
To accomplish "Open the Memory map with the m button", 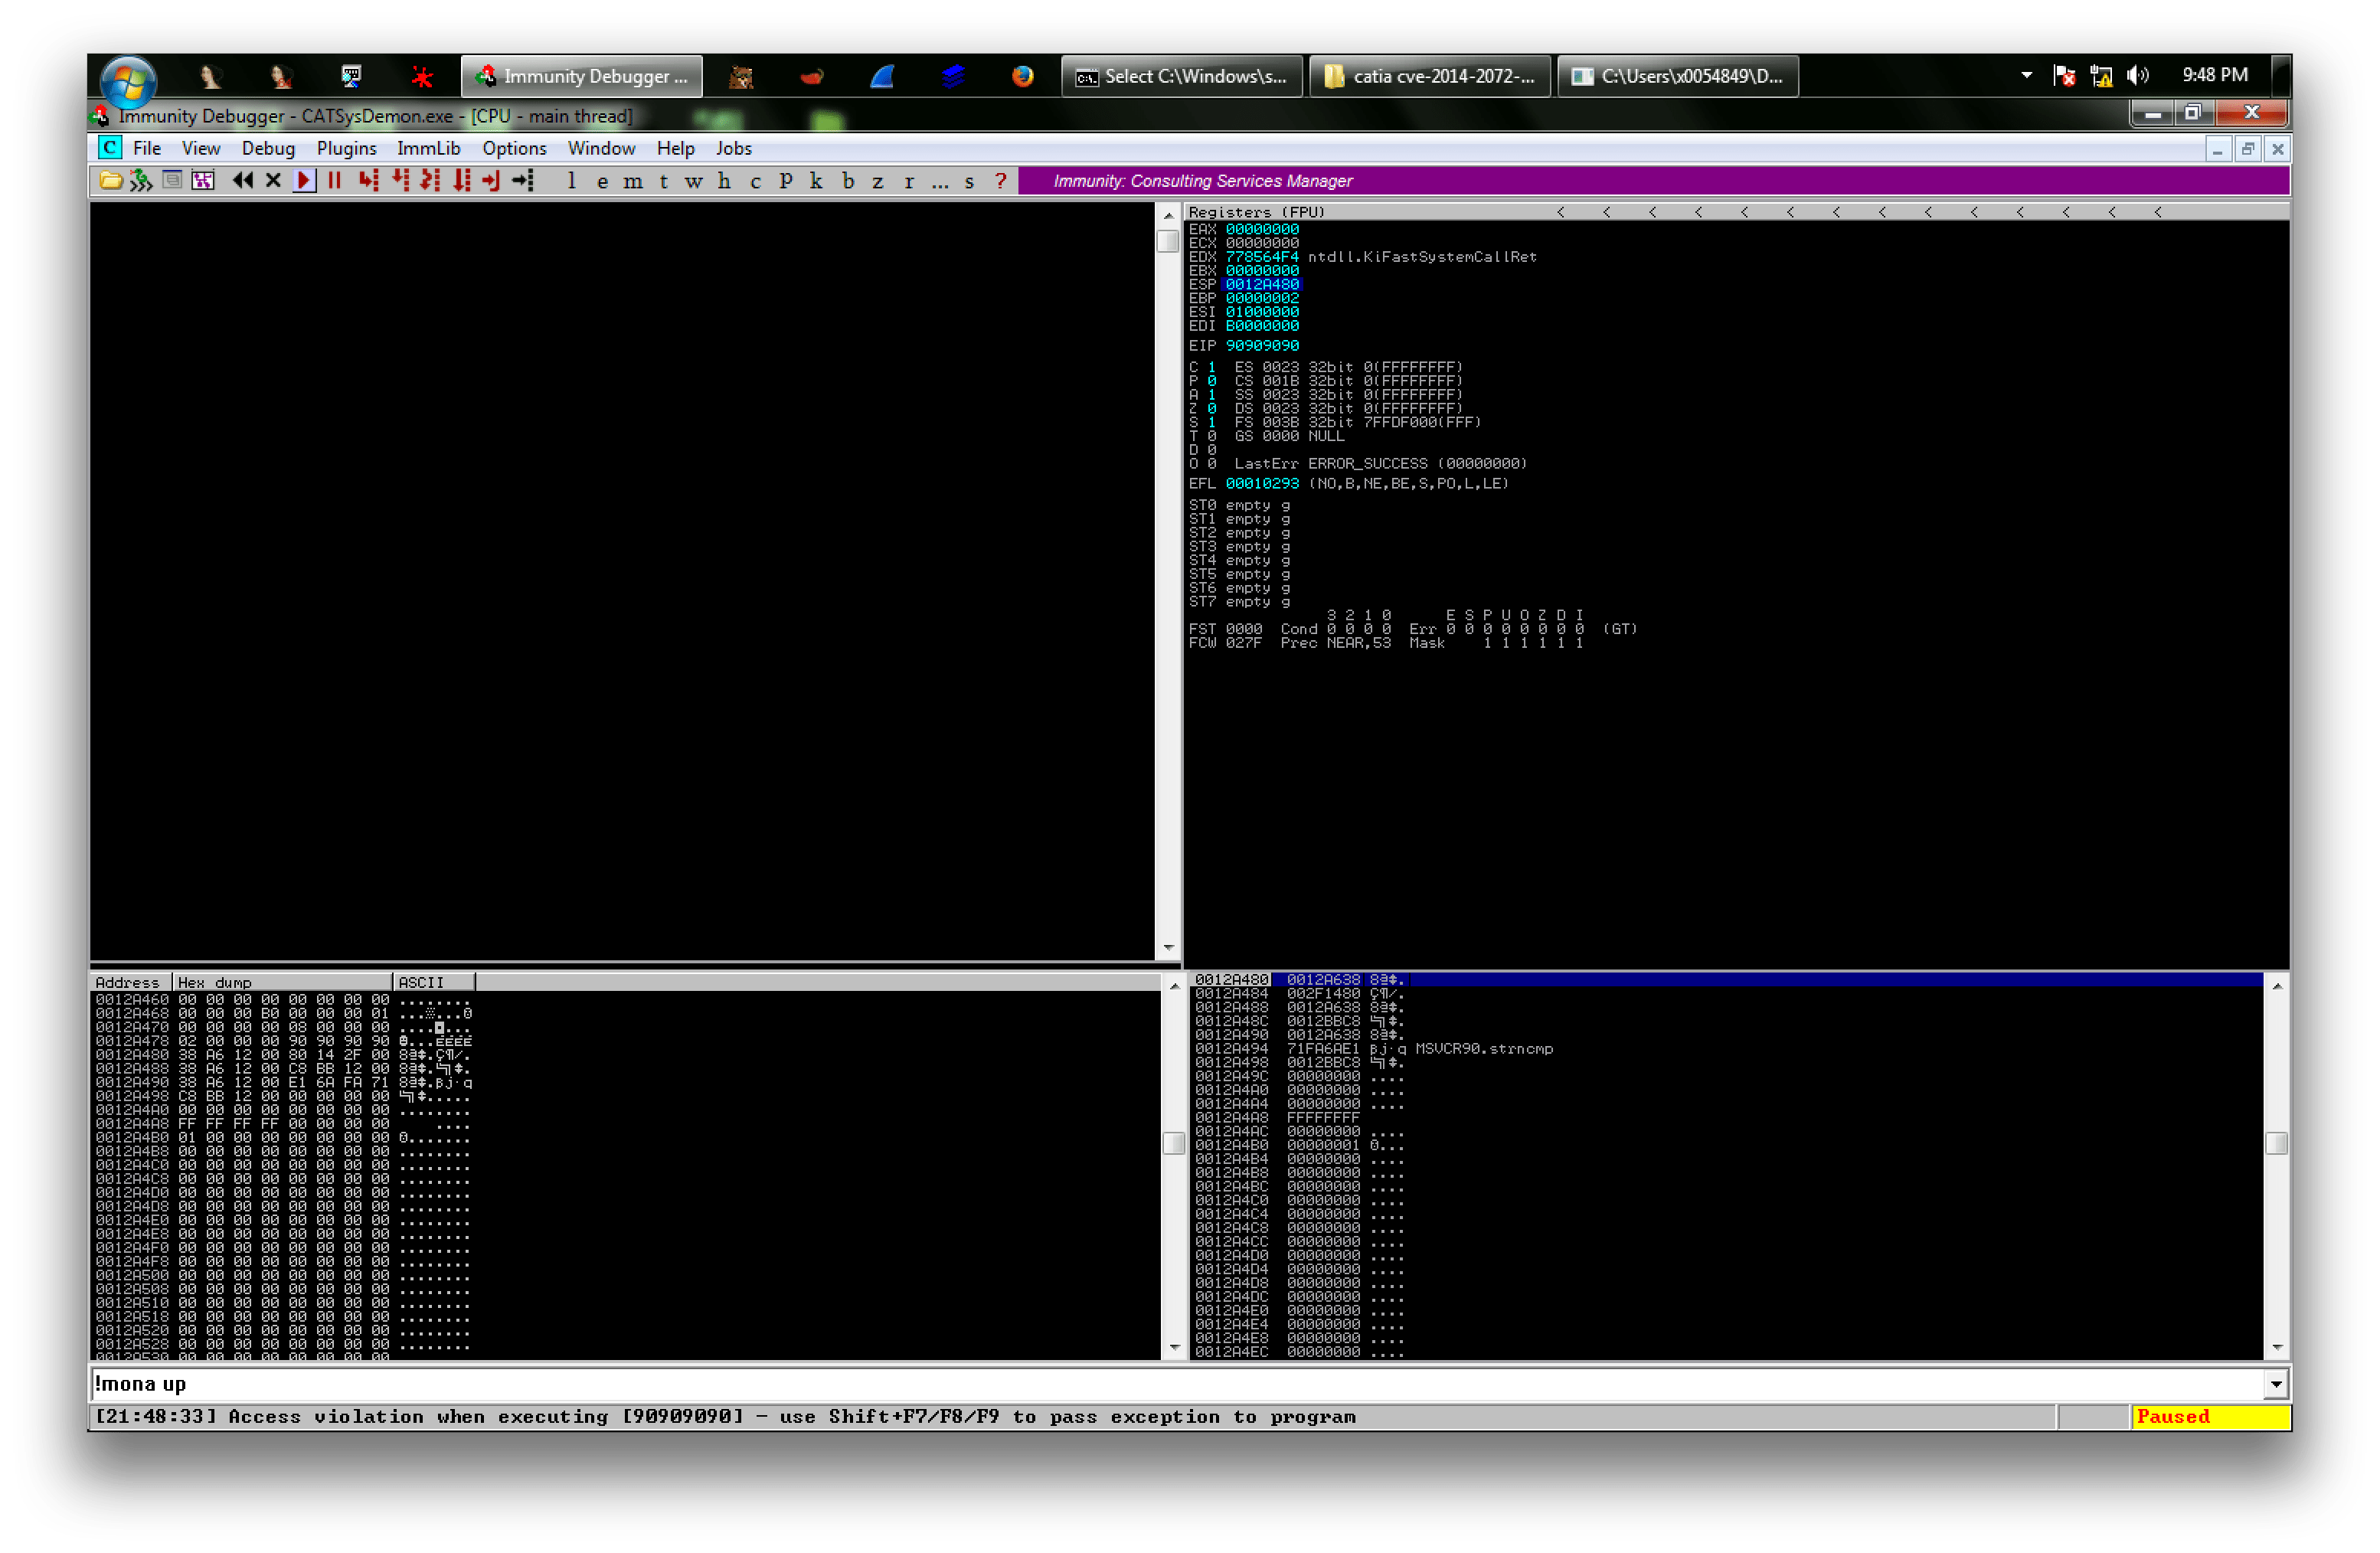I will point(632,181).
